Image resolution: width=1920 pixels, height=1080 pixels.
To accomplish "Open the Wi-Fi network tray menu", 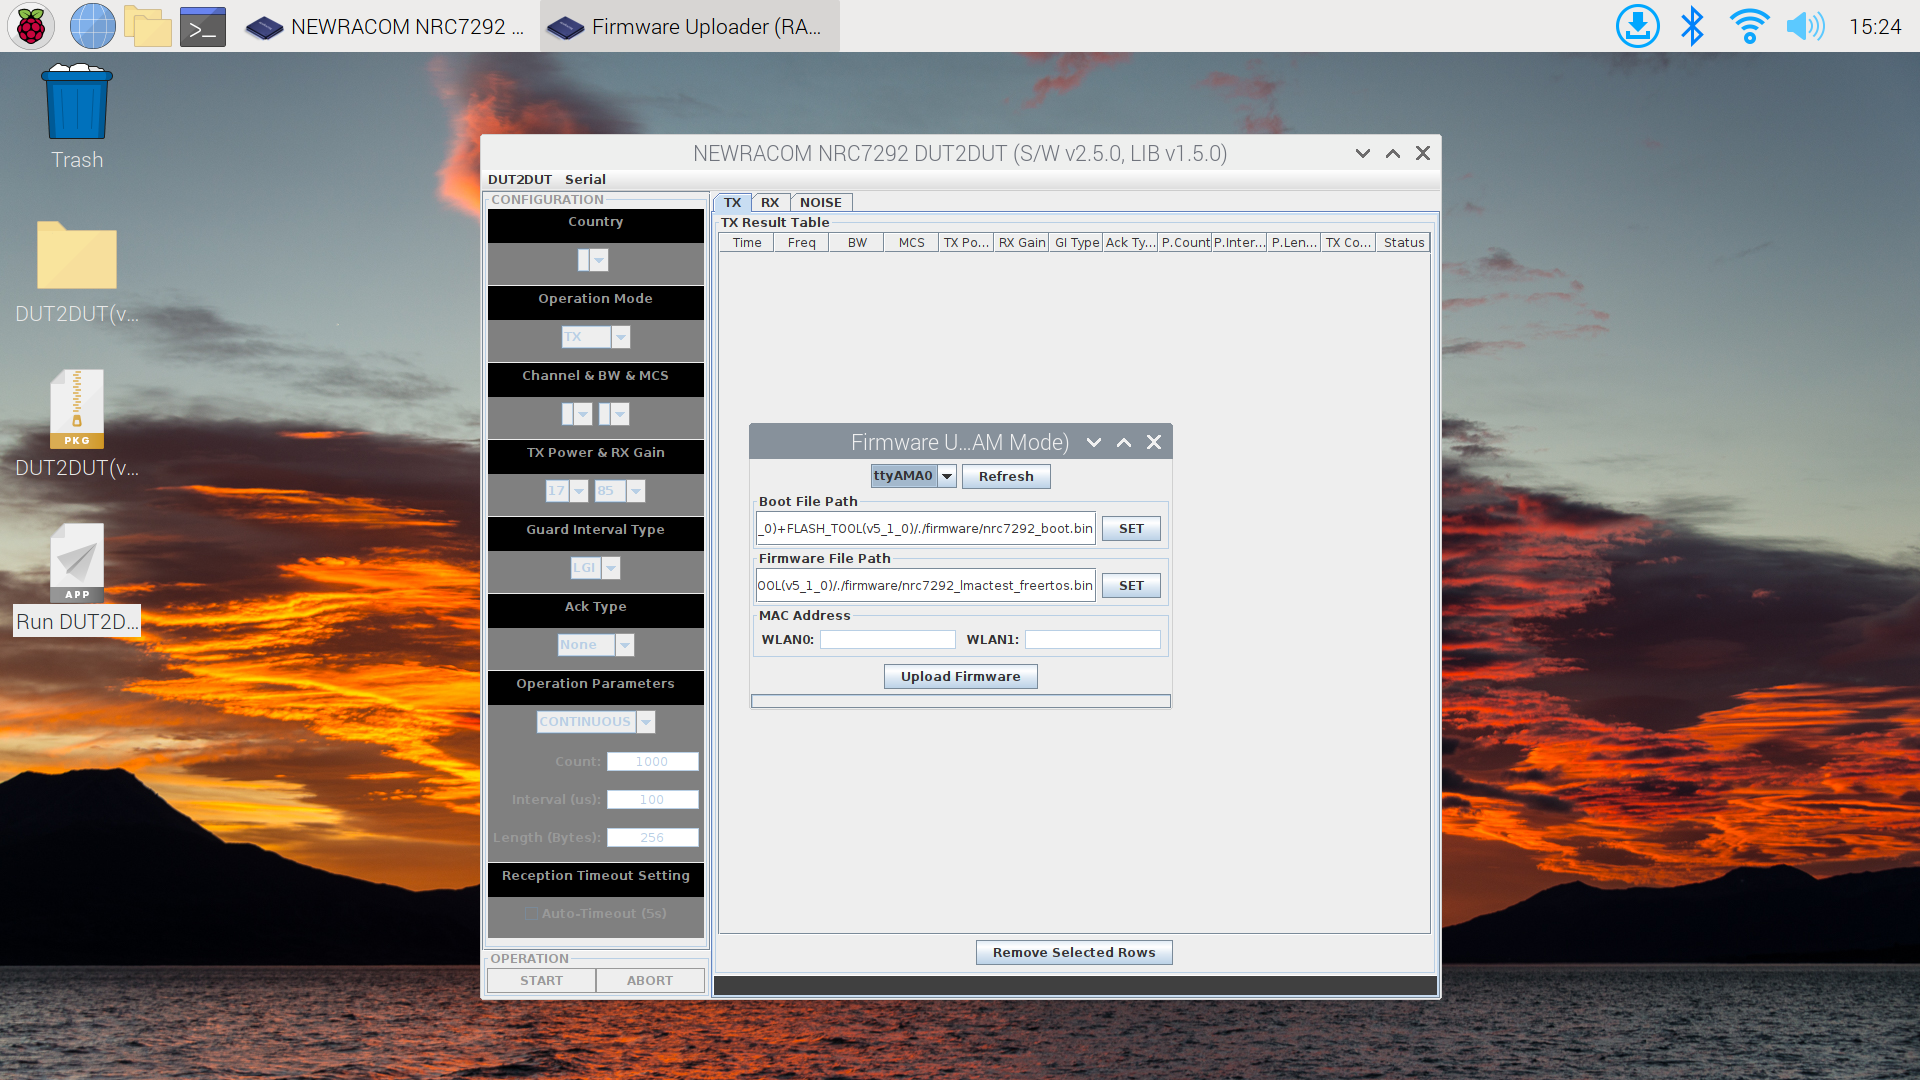I will tap(1750, 26).
